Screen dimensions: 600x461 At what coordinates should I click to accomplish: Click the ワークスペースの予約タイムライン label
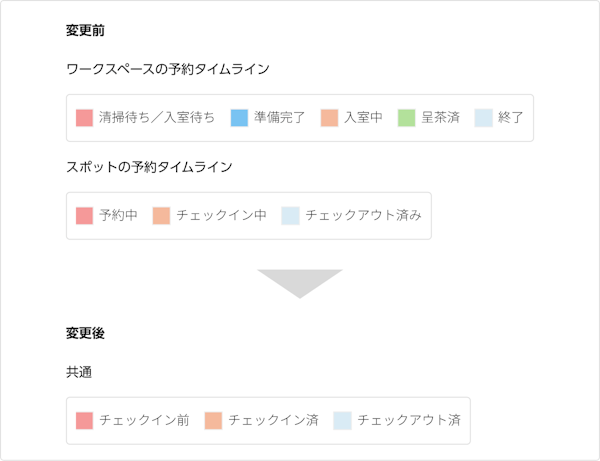(168, 69)
